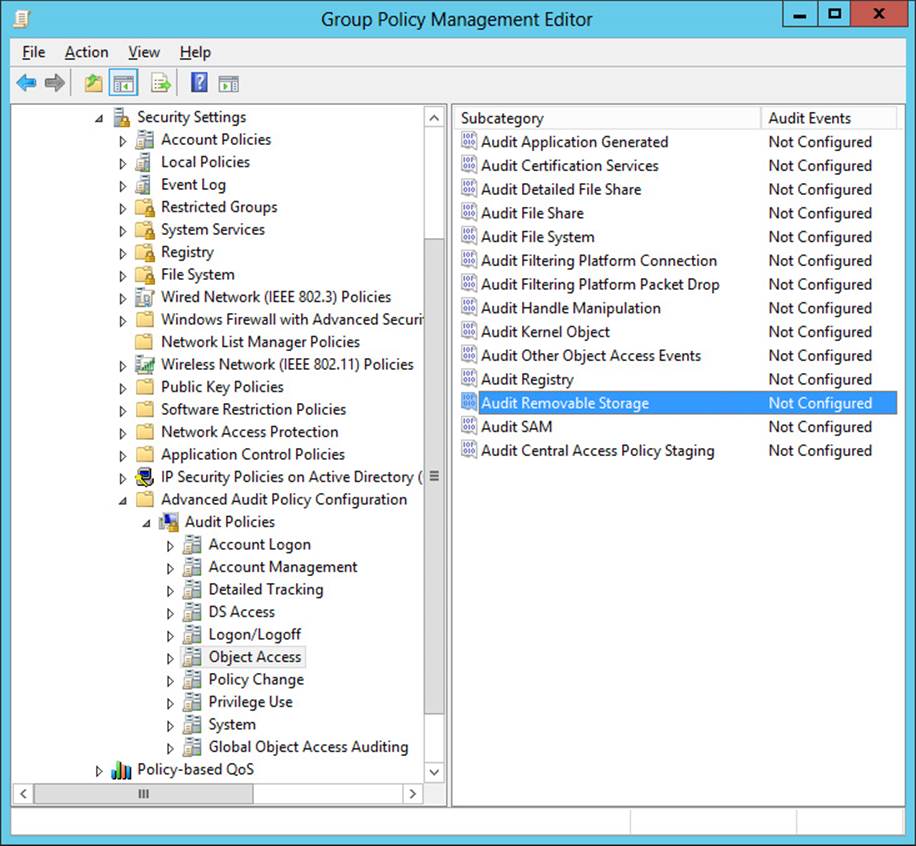916x846 pixels.
Task: Click the Policy-based QoS chart icon
Action: coord(121,770)
